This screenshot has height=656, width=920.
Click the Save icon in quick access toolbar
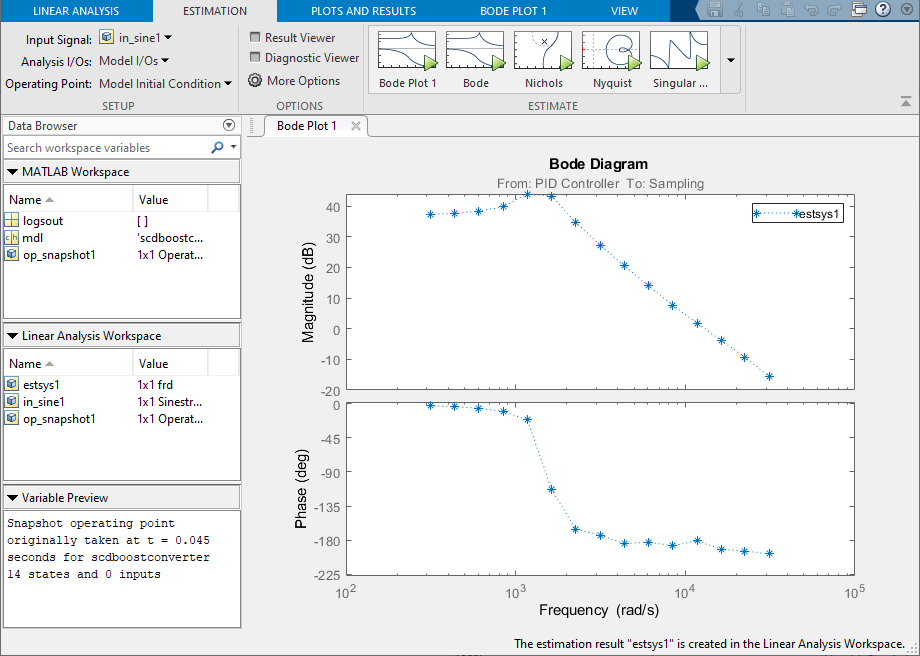point(714,9)
